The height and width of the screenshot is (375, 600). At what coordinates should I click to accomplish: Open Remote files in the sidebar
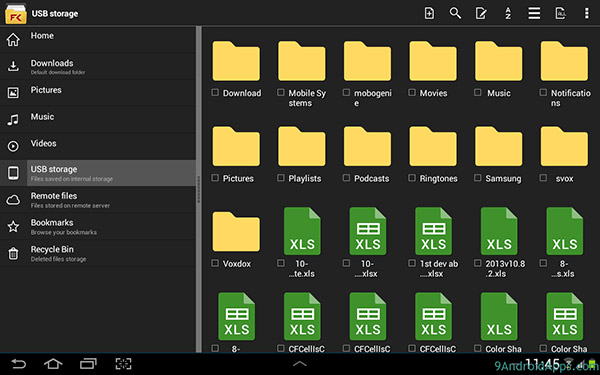(x=98, y=200)
